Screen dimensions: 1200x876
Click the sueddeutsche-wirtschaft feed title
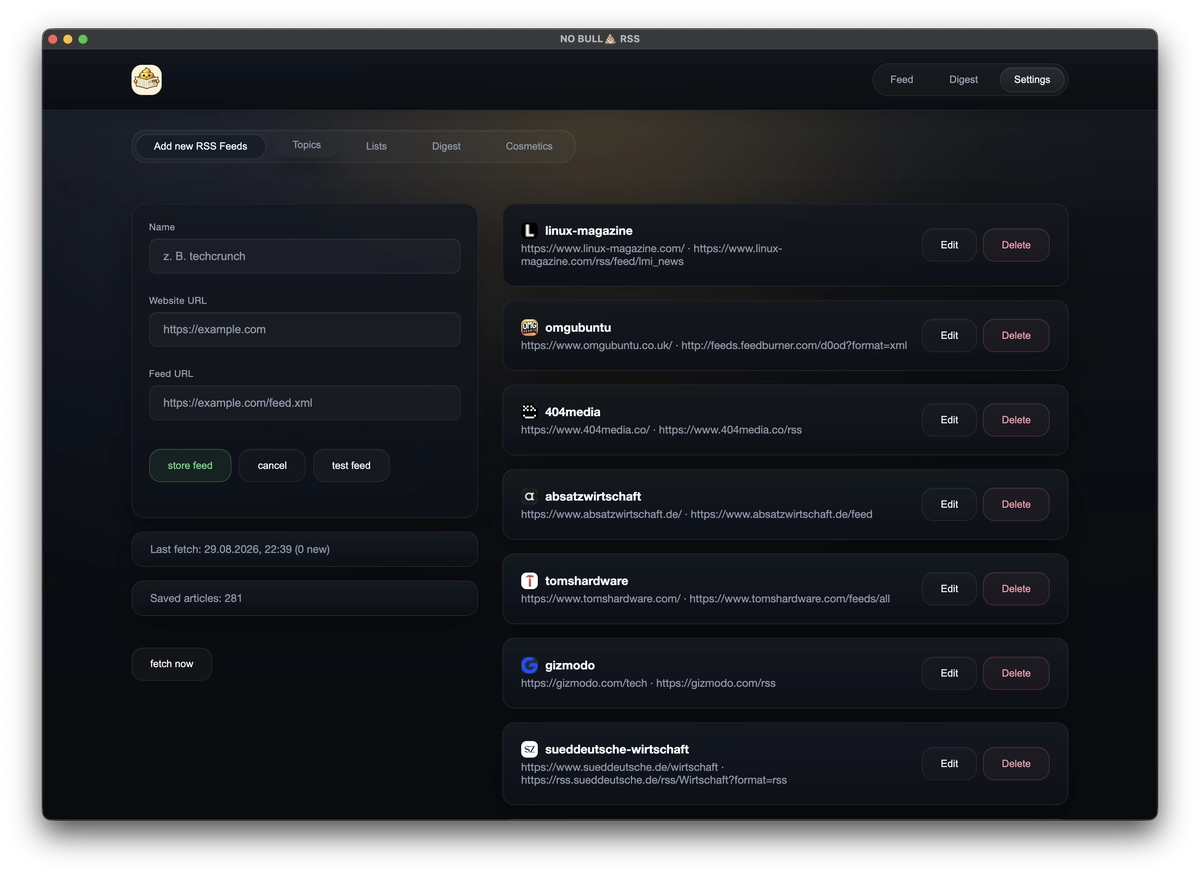617,749
